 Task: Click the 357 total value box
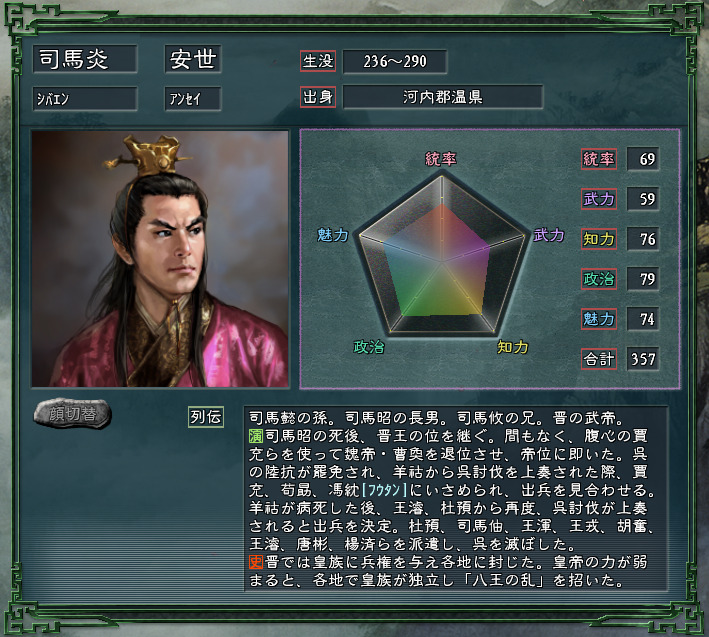(643, 359)
